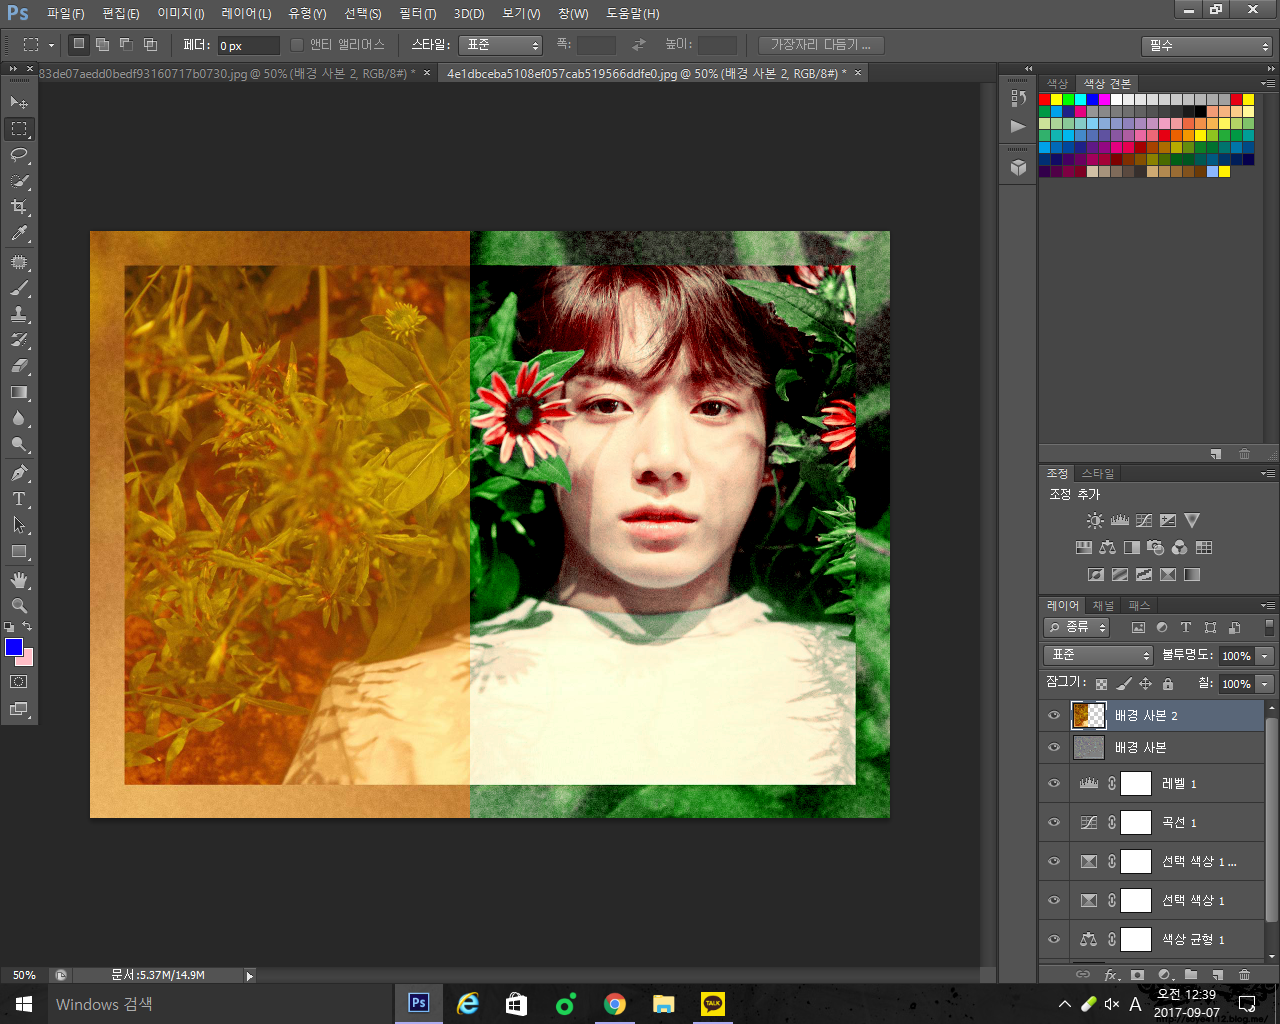Select the Lasso tool
The width and height of the screenshot is (1280, 1024).
click(19, 155)
